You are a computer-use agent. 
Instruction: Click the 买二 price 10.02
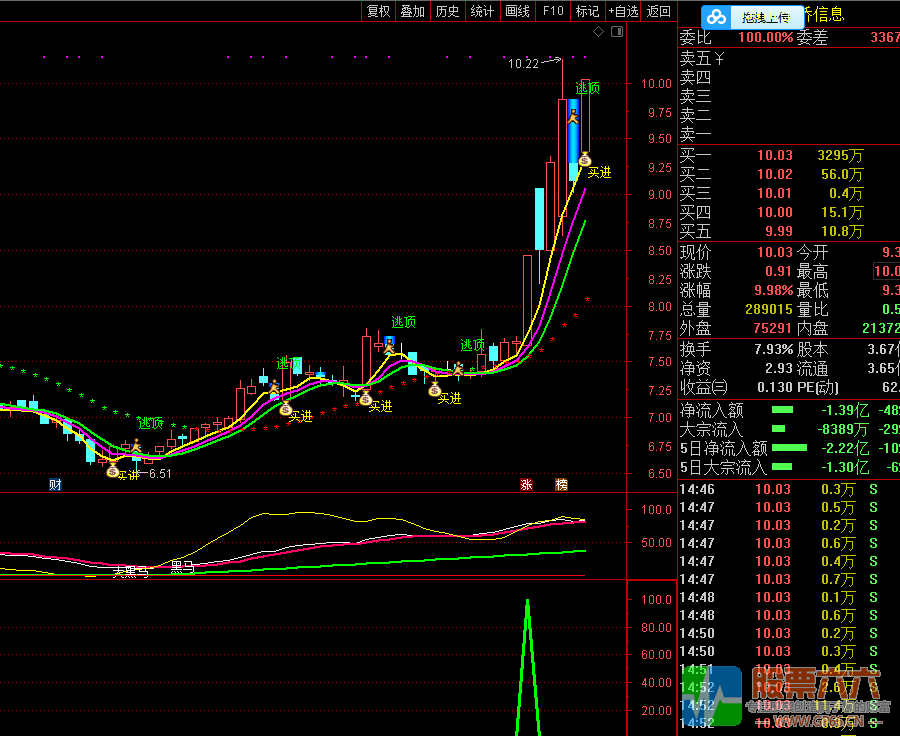click(x=774, y=174)
